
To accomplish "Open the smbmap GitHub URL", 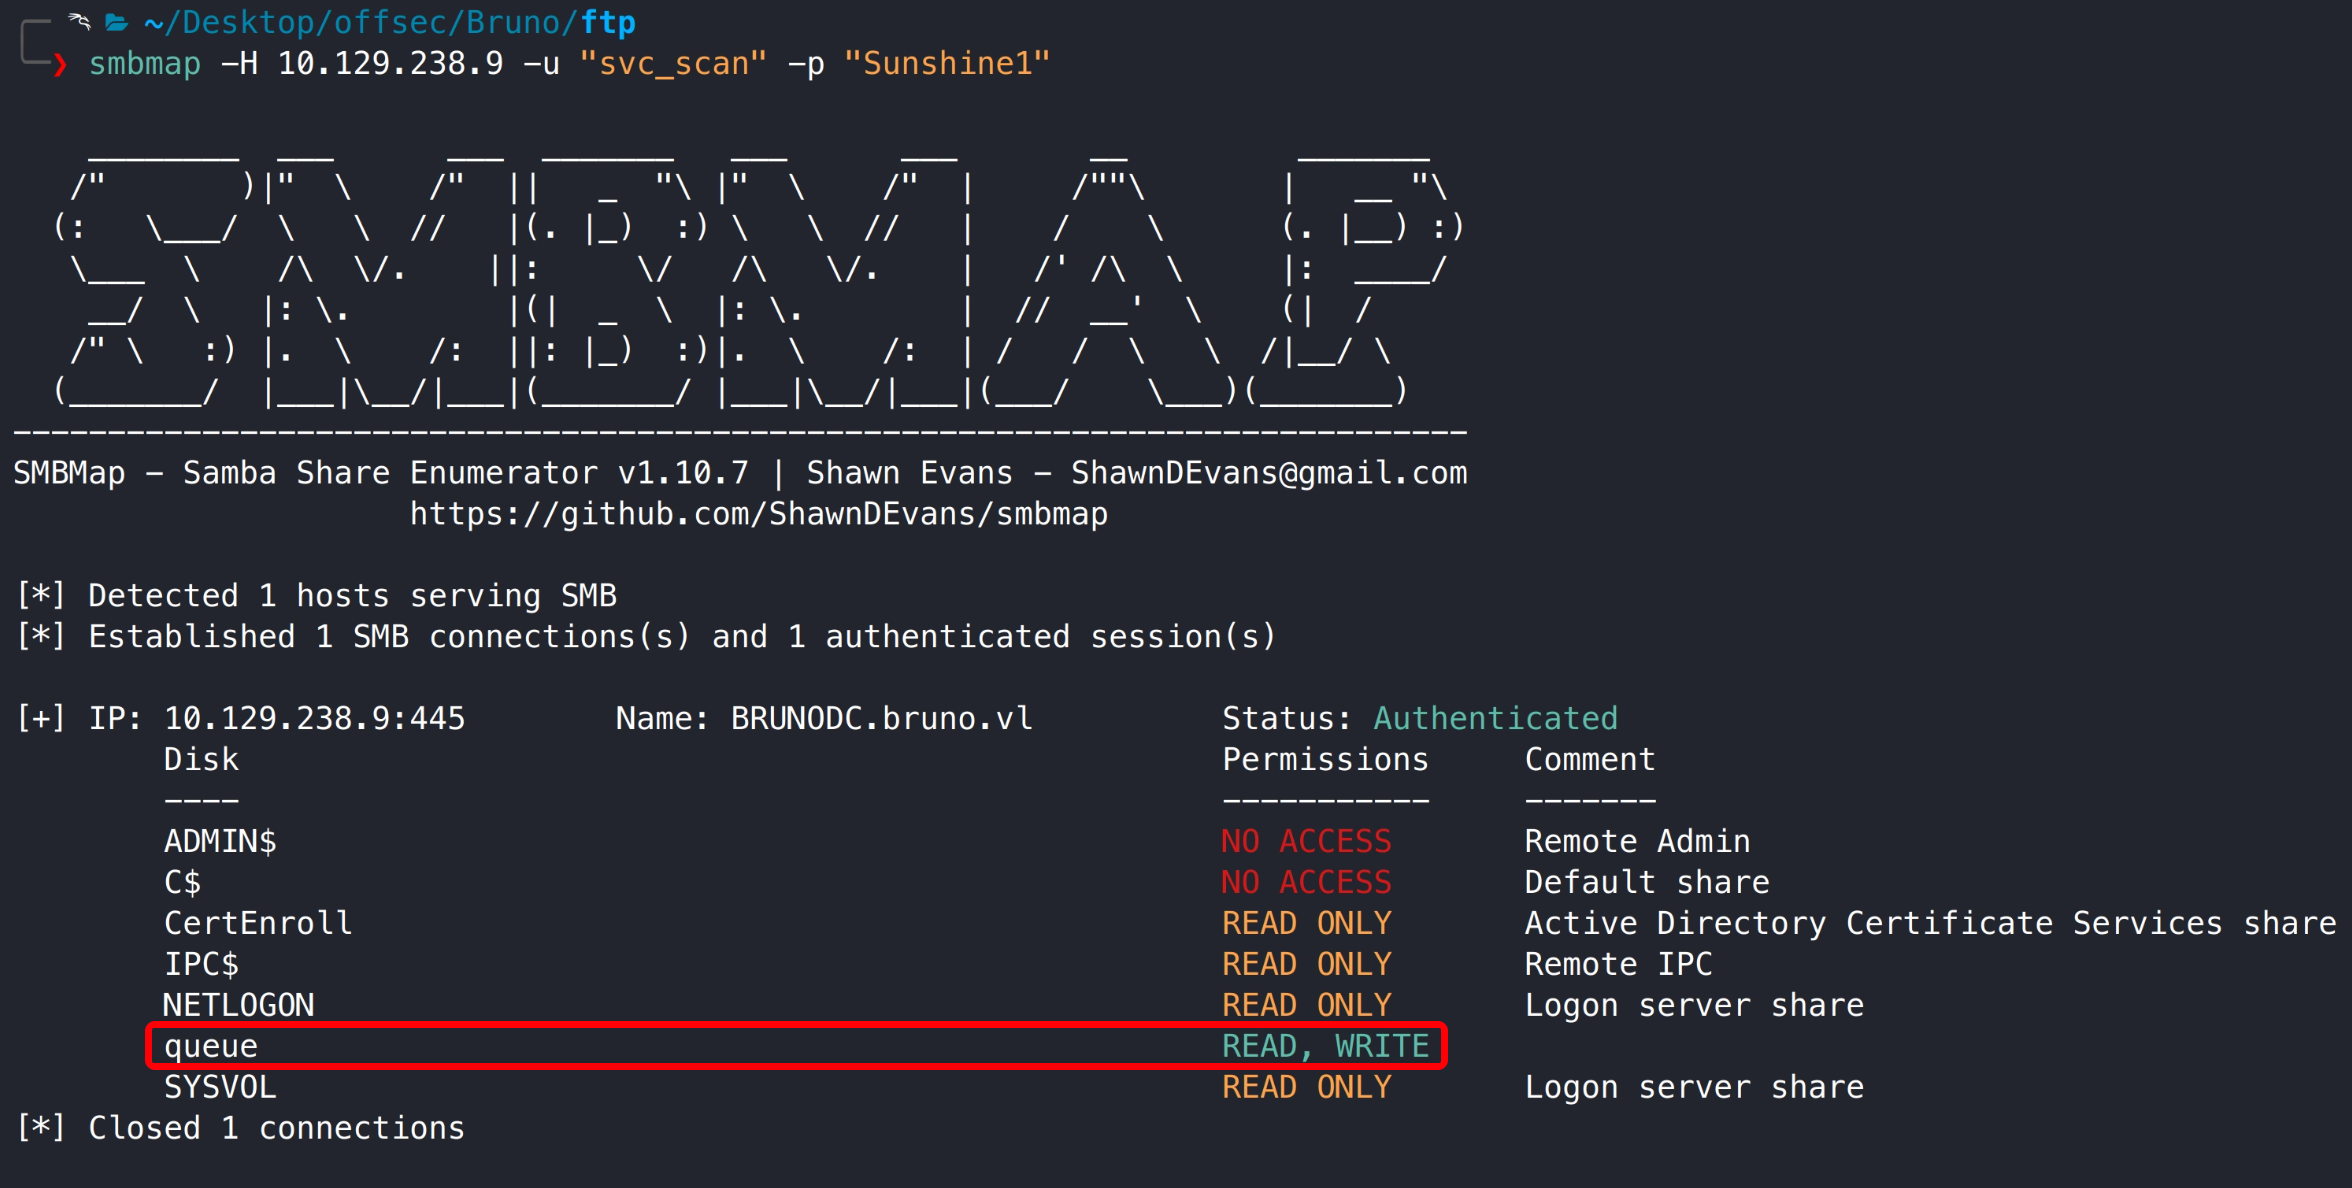I will point(758,514).
